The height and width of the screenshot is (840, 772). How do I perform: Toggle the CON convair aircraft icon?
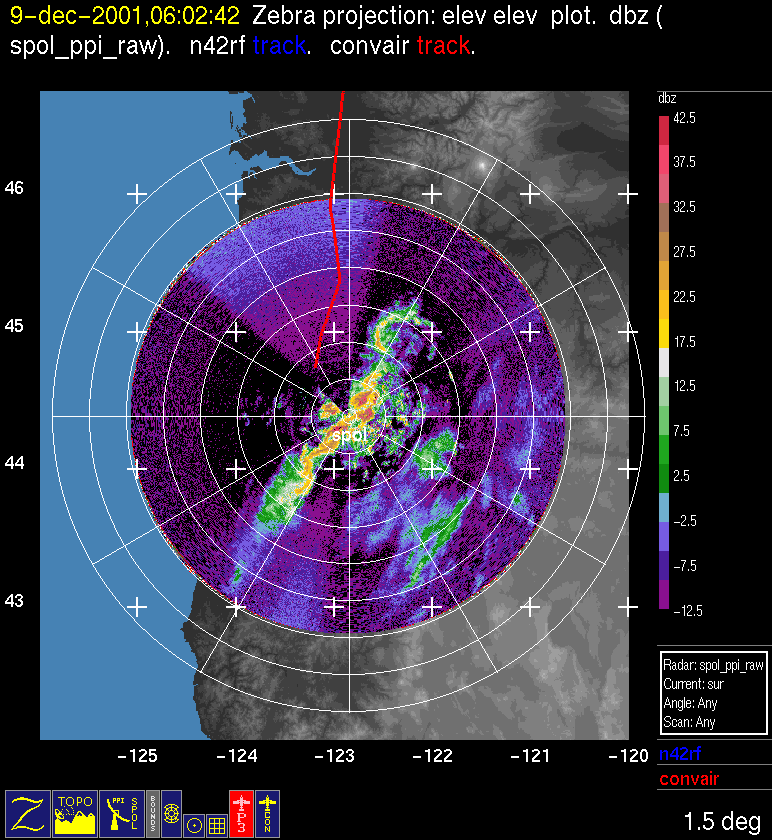pos(267,813)
